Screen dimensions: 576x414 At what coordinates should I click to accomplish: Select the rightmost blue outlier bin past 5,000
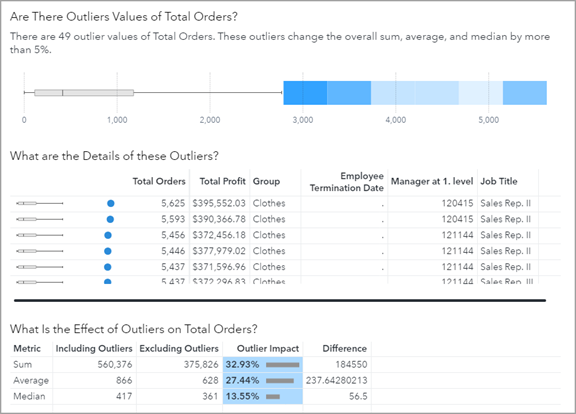click(525, 93)
